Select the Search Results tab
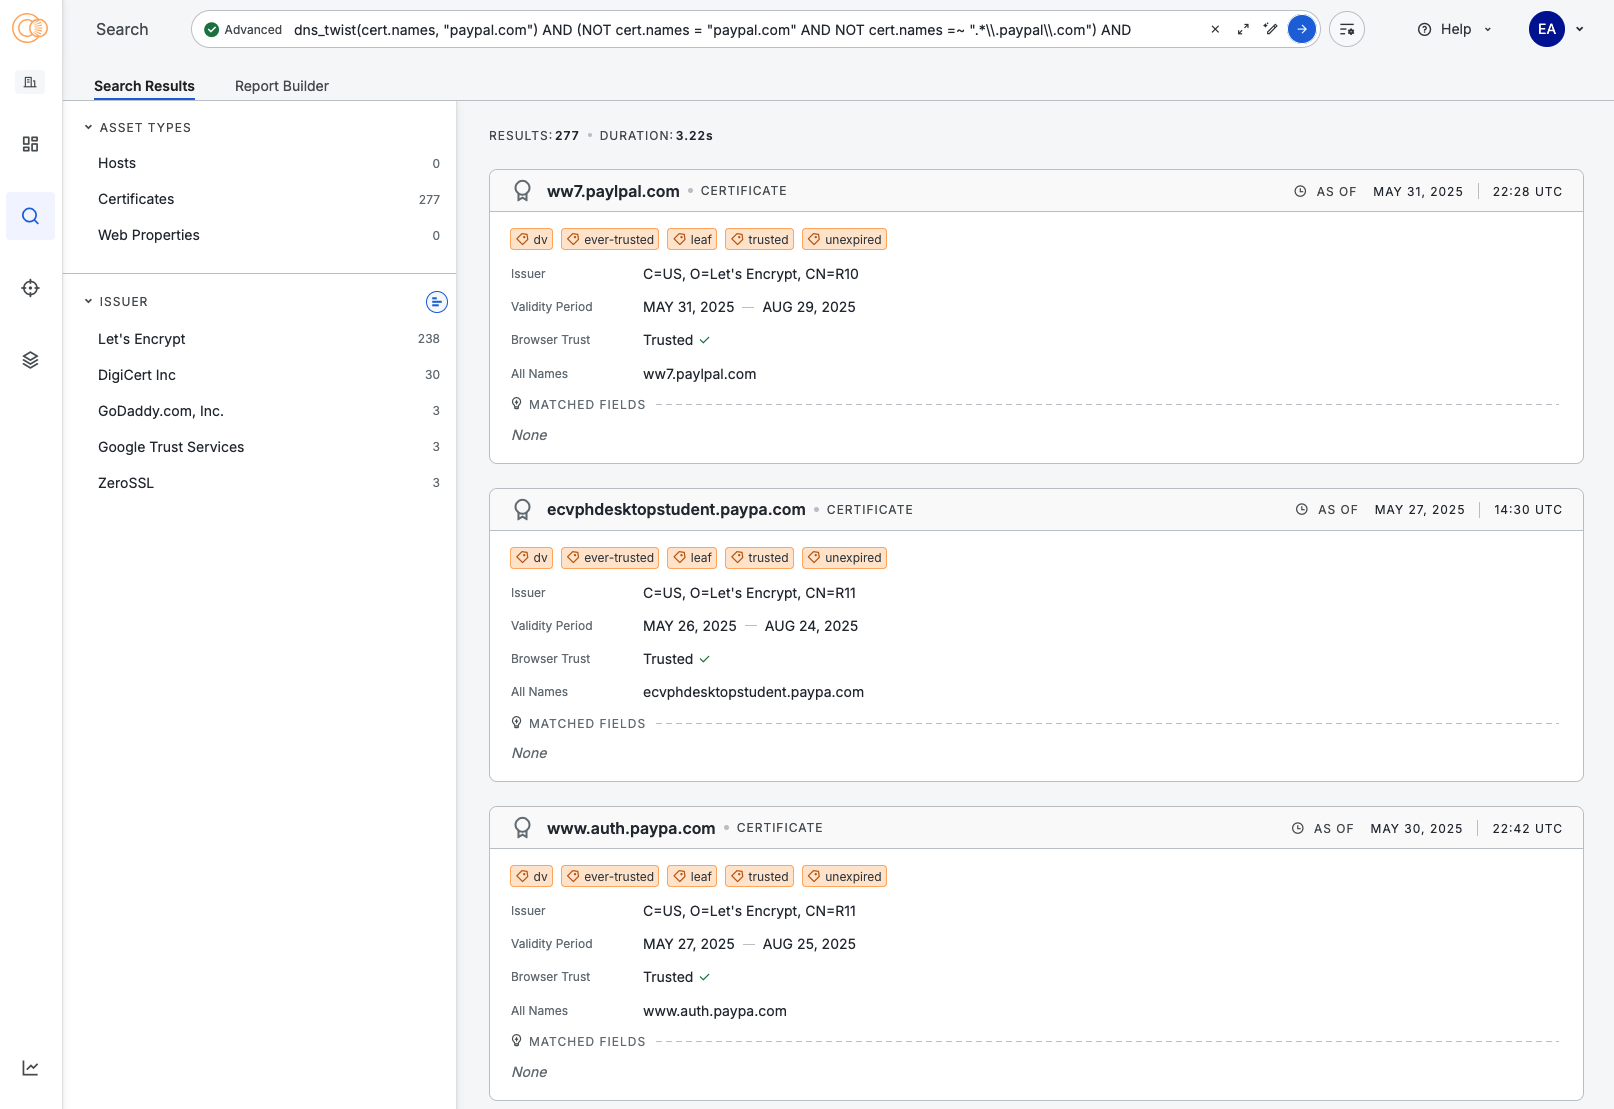The width and height of the screenshot is (1614, 1109). [x=144, y=86]
